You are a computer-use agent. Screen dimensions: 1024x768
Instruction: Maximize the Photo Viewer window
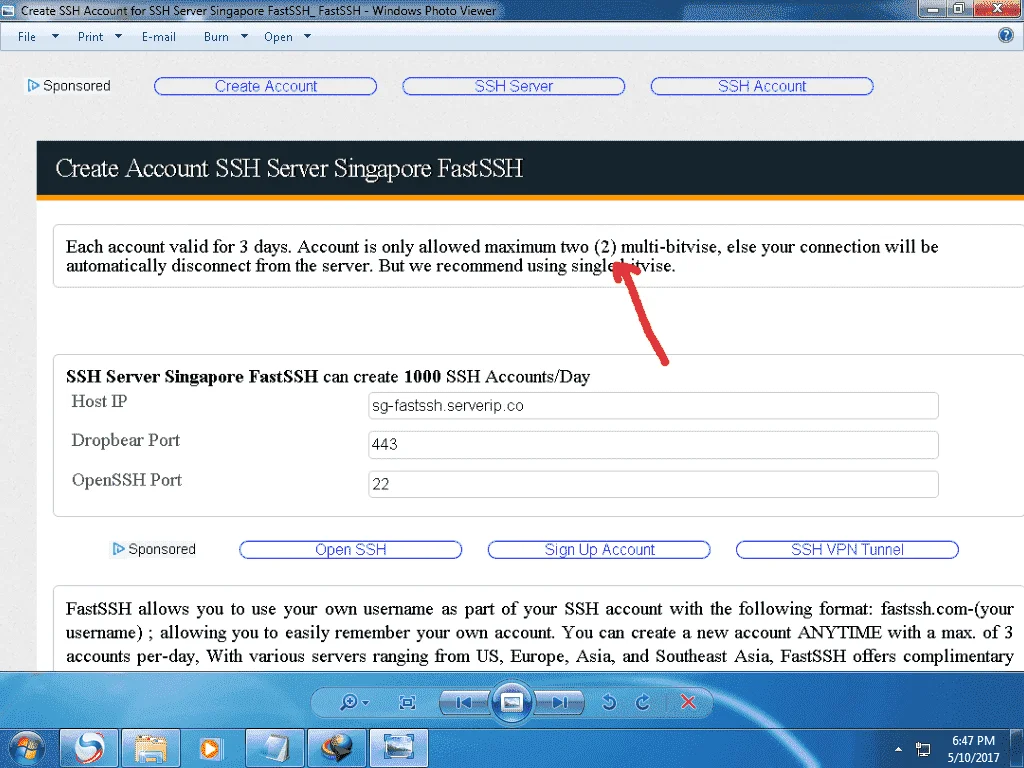click(959, 8)
